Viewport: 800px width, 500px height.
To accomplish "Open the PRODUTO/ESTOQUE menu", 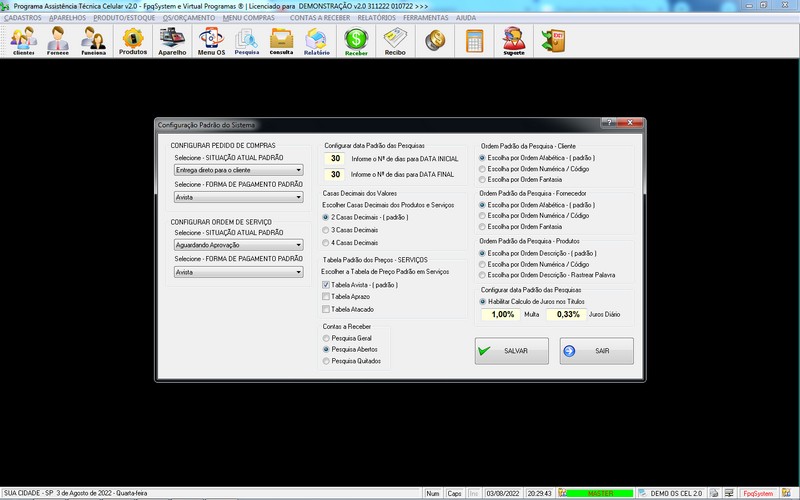I will 124,18.
